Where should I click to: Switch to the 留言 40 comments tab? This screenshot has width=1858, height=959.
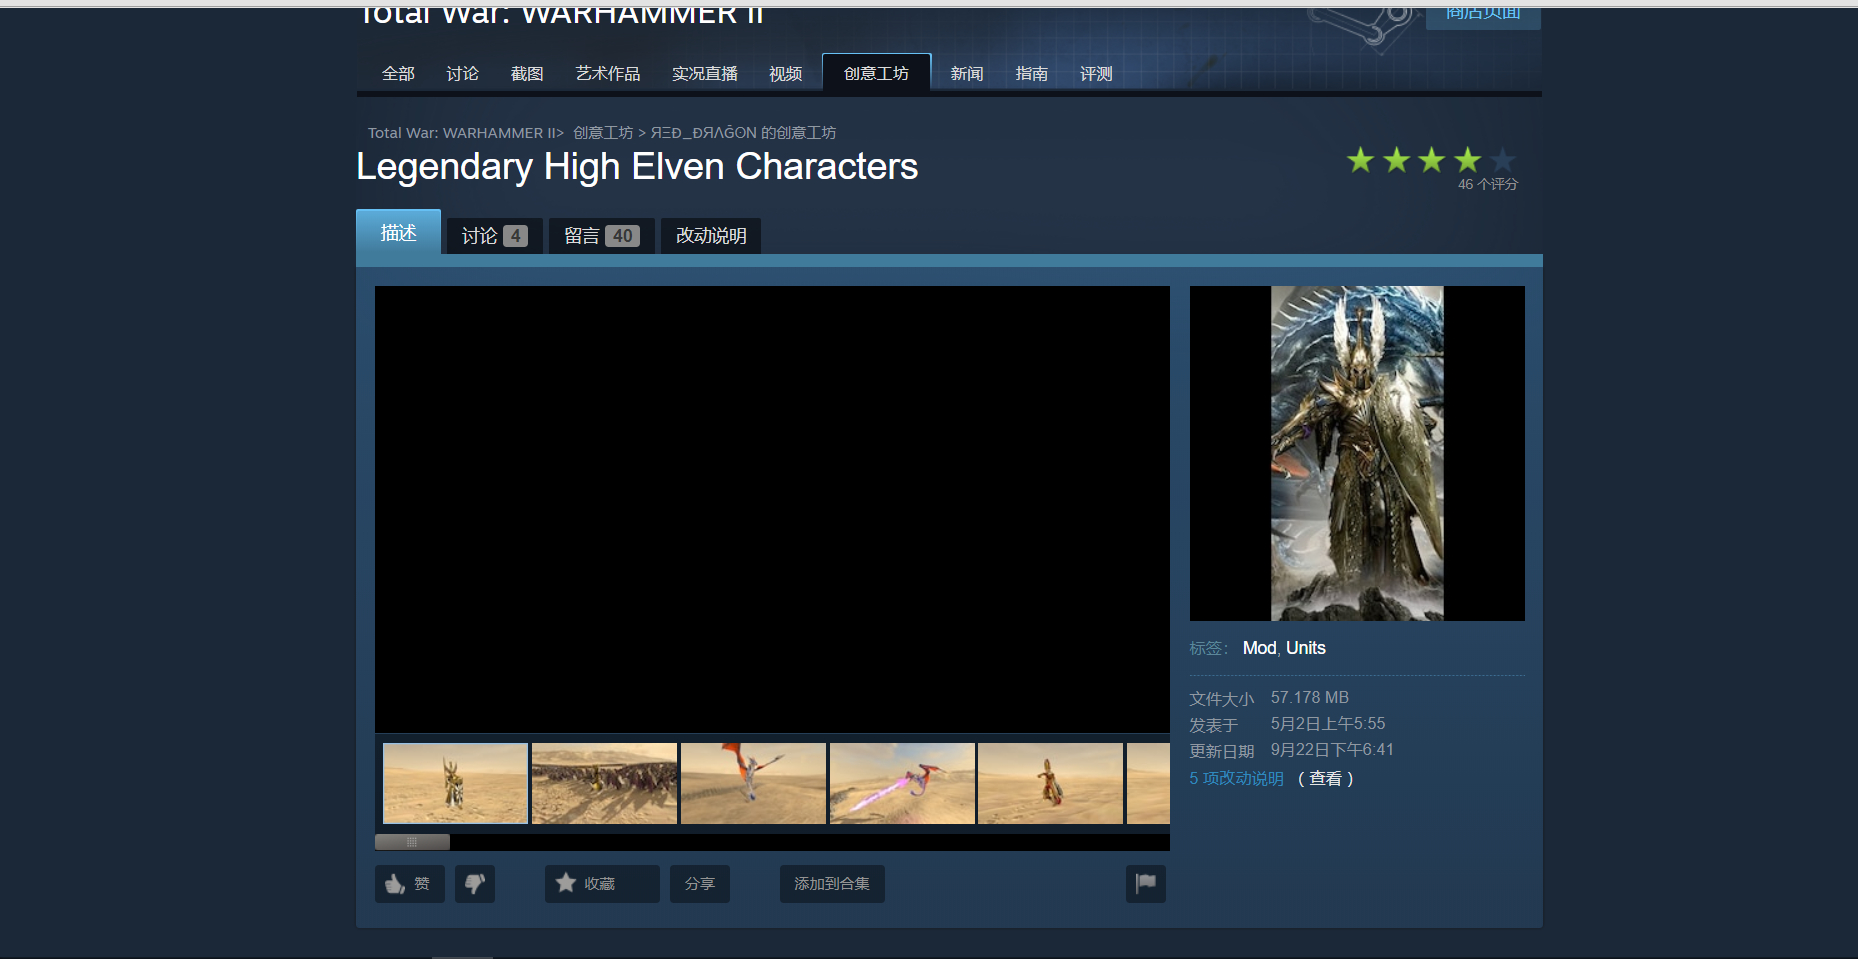(602, 236)
